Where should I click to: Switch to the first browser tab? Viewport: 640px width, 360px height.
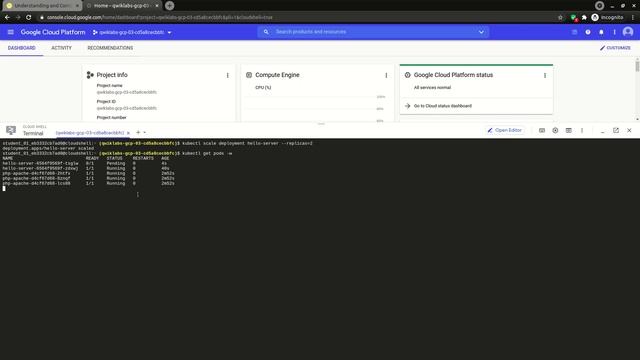[x=41, y=6]
